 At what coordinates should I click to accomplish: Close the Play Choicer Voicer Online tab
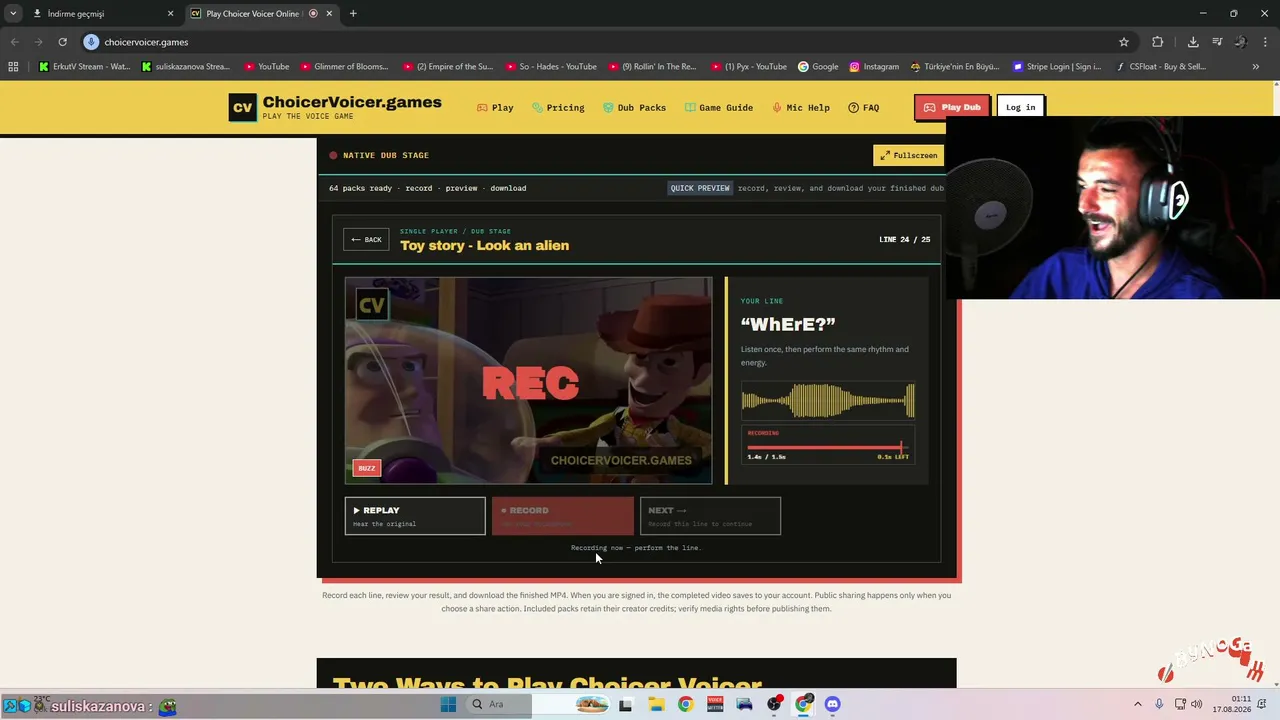click(x=329, y=14)
